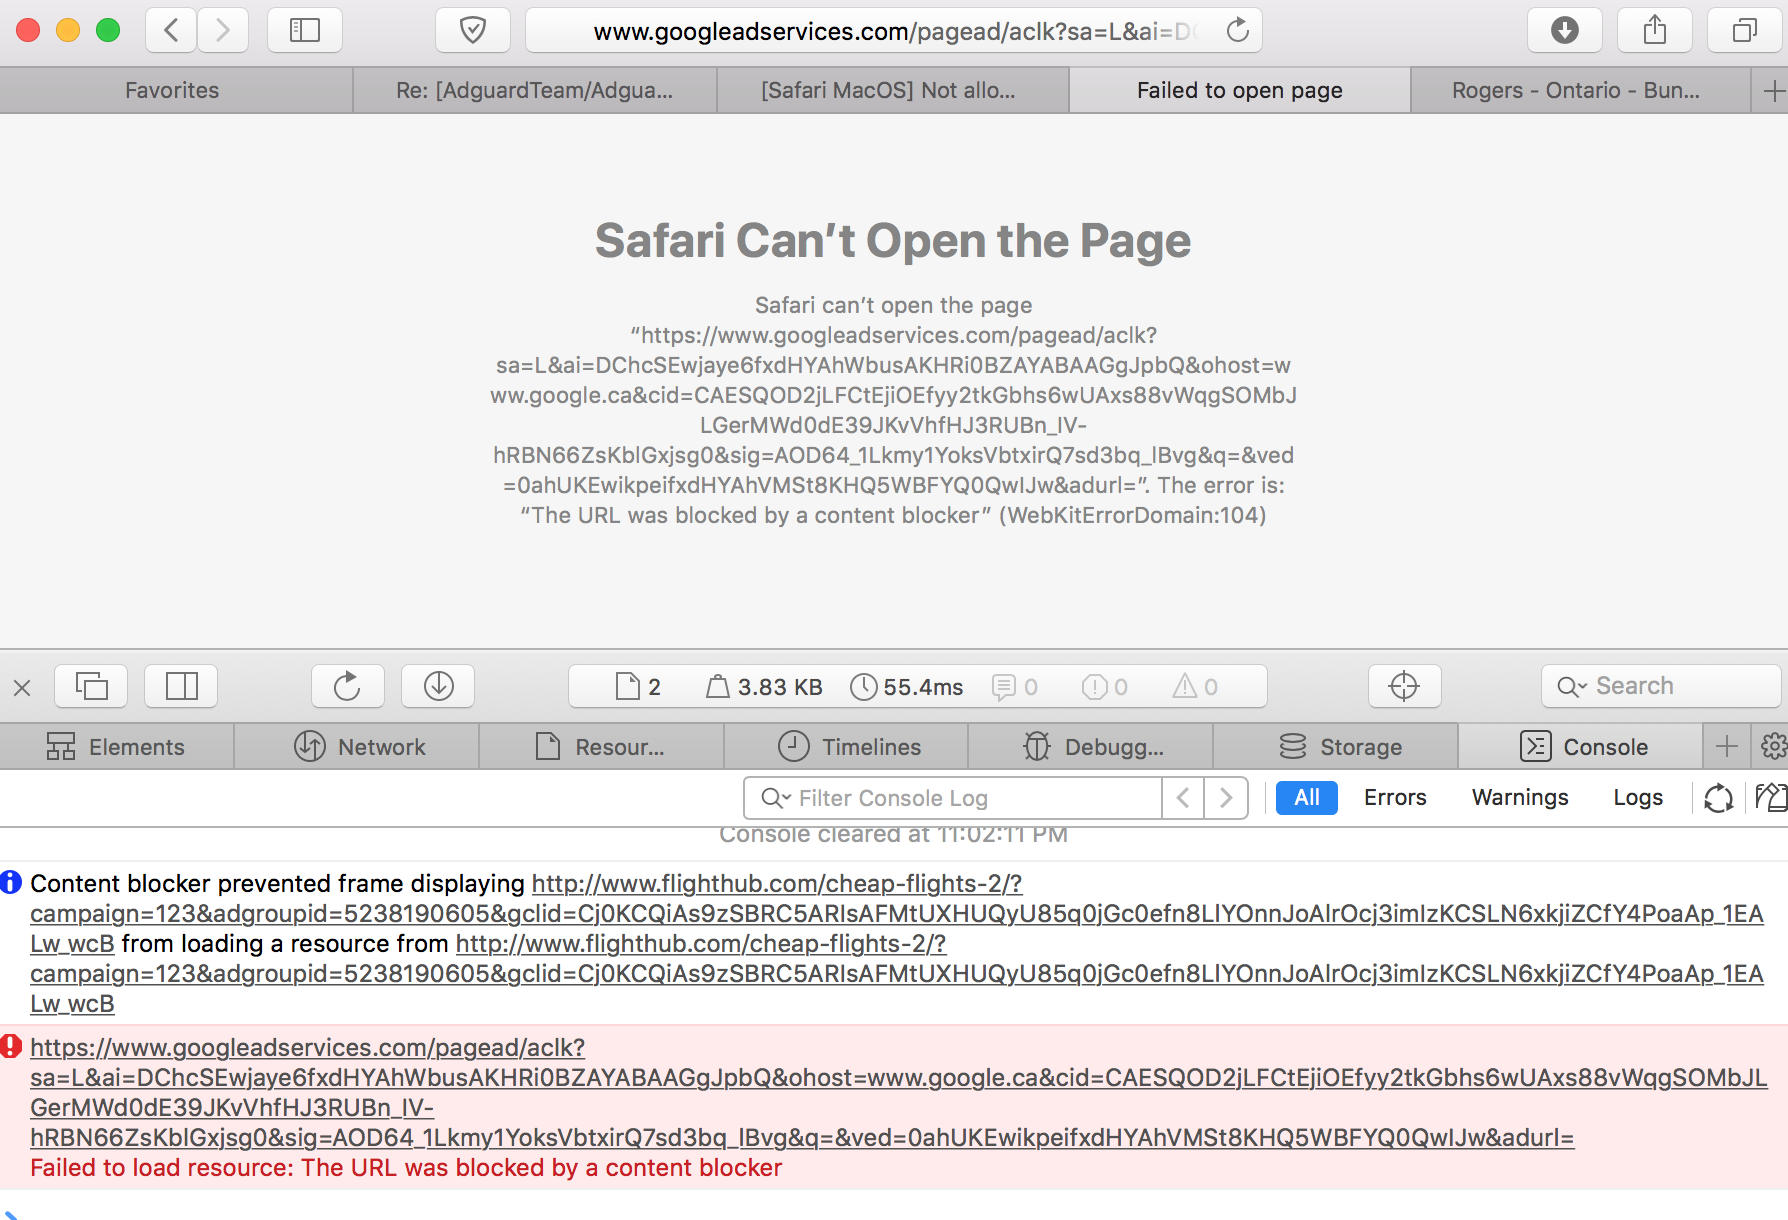Toggle preserve log on navigation icon
Screen dimensions: 1788x1220
tap(1718, 797)
